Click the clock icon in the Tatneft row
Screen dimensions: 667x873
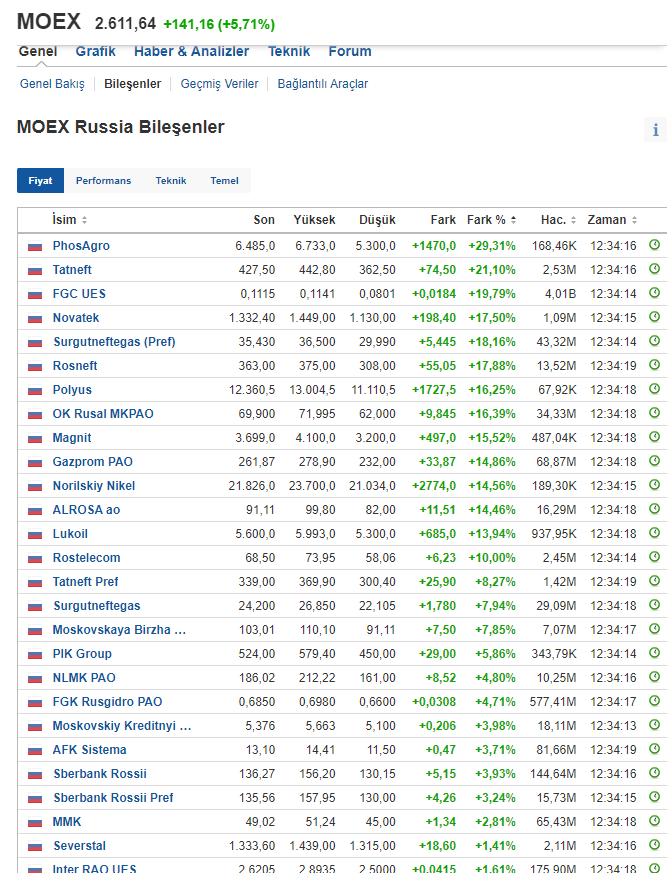[x=655, y=268]
